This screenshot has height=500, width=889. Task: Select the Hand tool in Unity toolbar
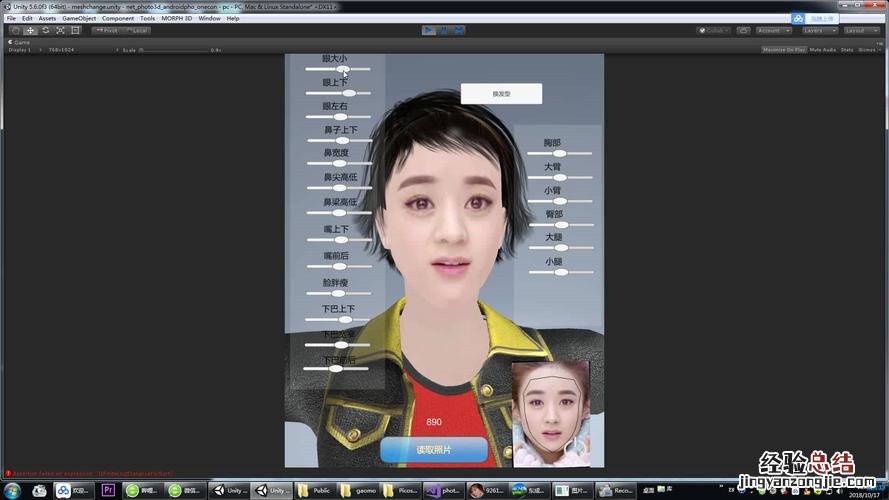tap(15, 30)
